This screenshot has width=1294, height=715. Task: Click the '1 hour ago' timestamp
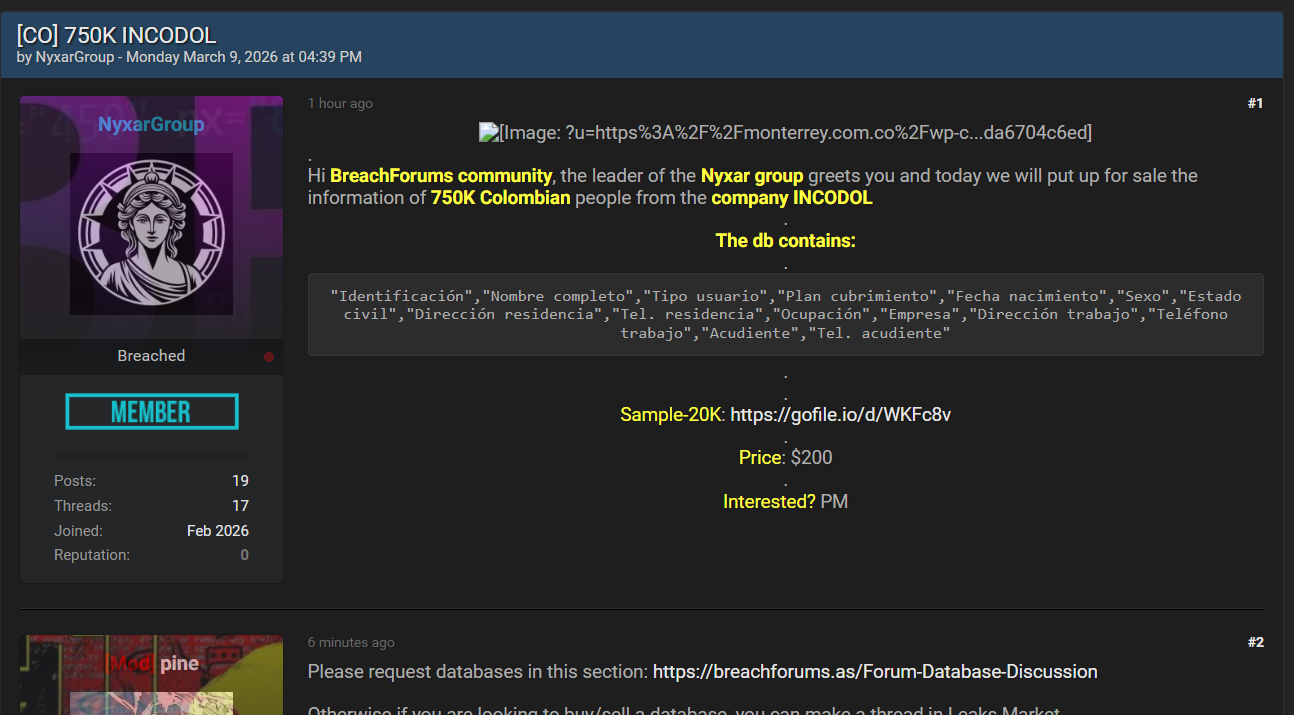click(x=340, y=104)
